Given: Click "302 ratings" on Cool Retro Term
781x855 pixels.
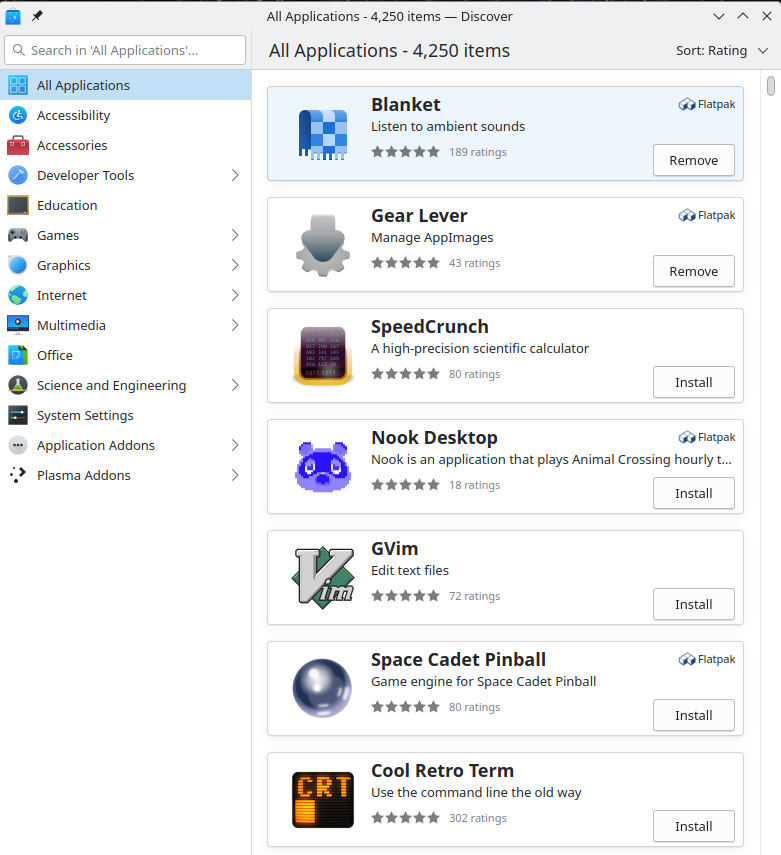Looking at the screenshot, I should point(478,818).
